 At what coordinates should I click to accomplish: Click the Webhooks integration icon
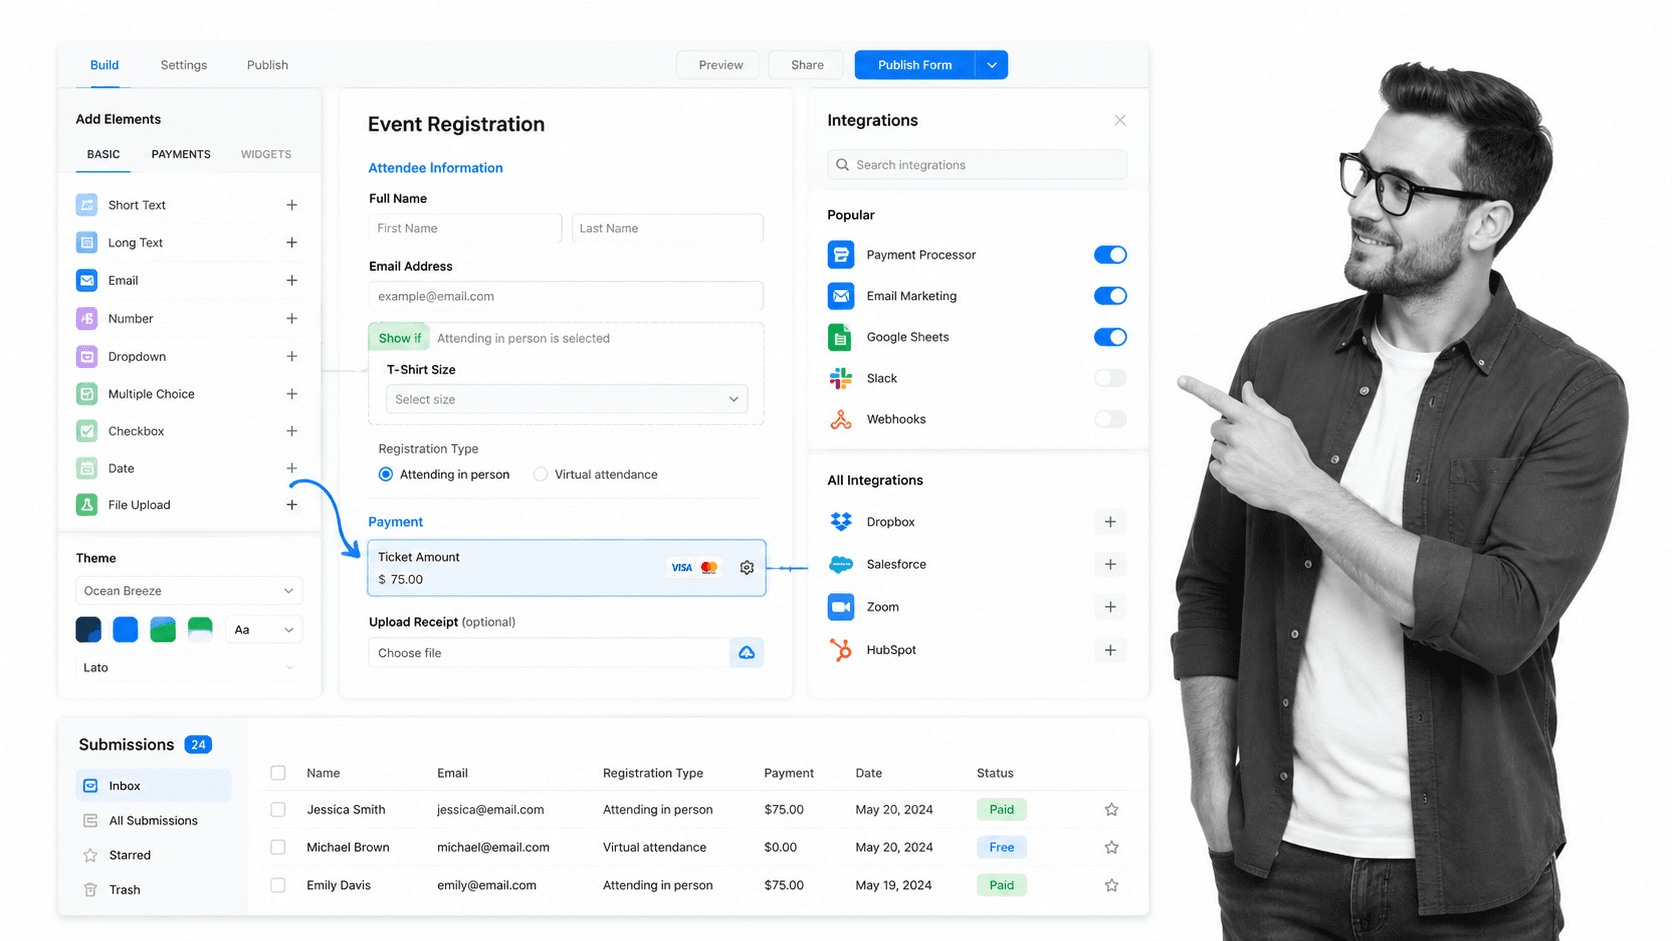pos(841,419)
